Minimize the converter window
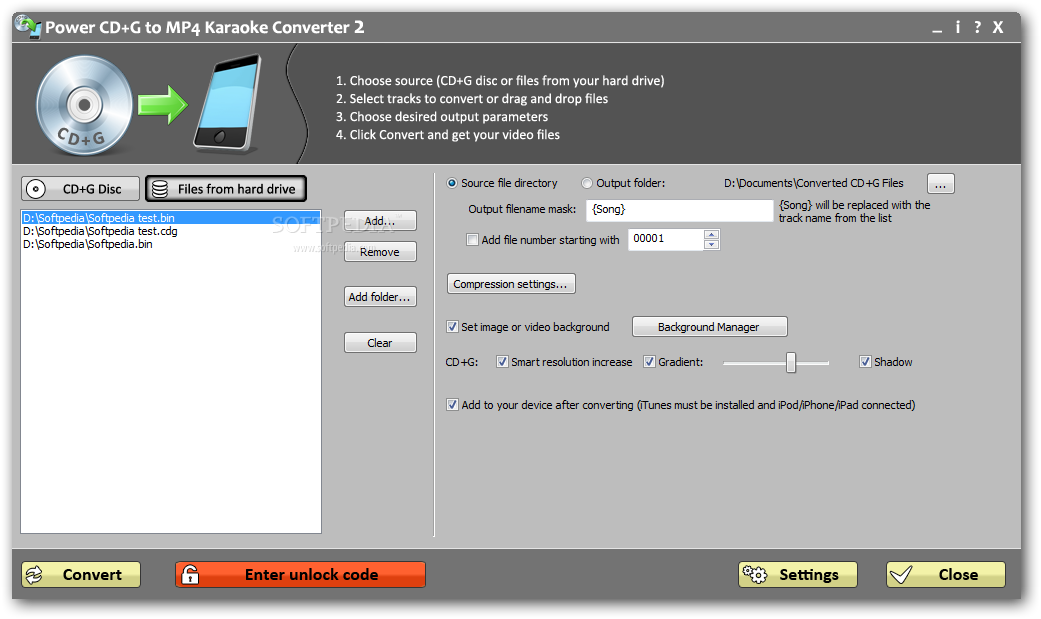 pos(937,30)
